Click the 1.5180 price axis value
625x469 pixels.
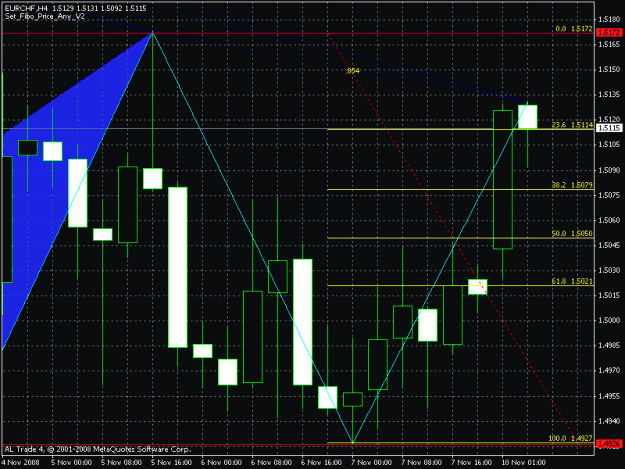(609, 19)
